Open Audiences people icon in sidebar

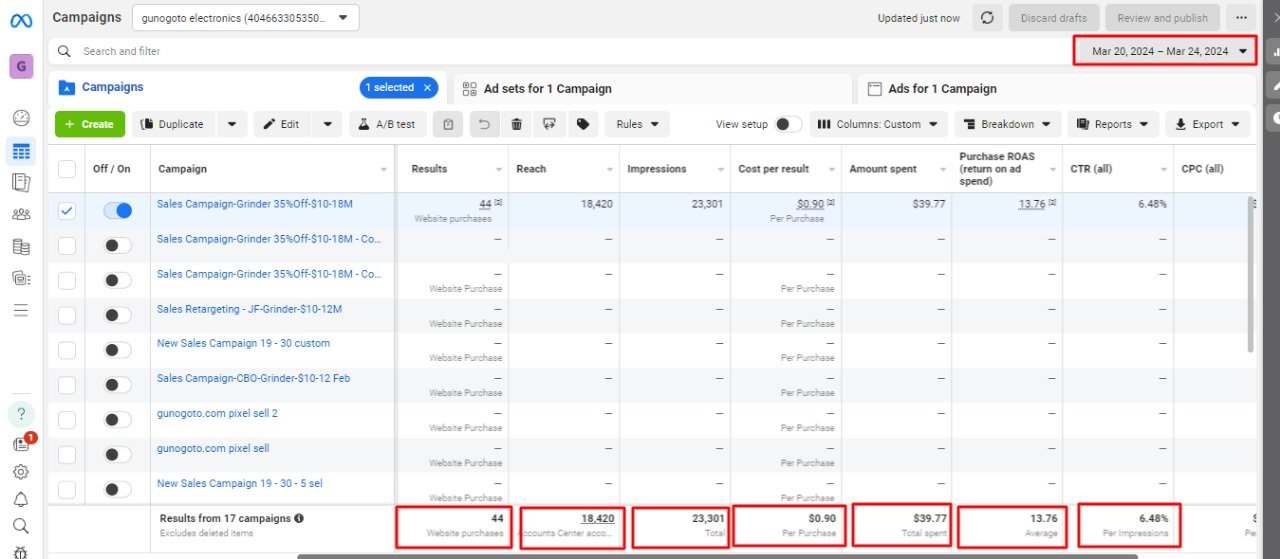tap(21, 214)
